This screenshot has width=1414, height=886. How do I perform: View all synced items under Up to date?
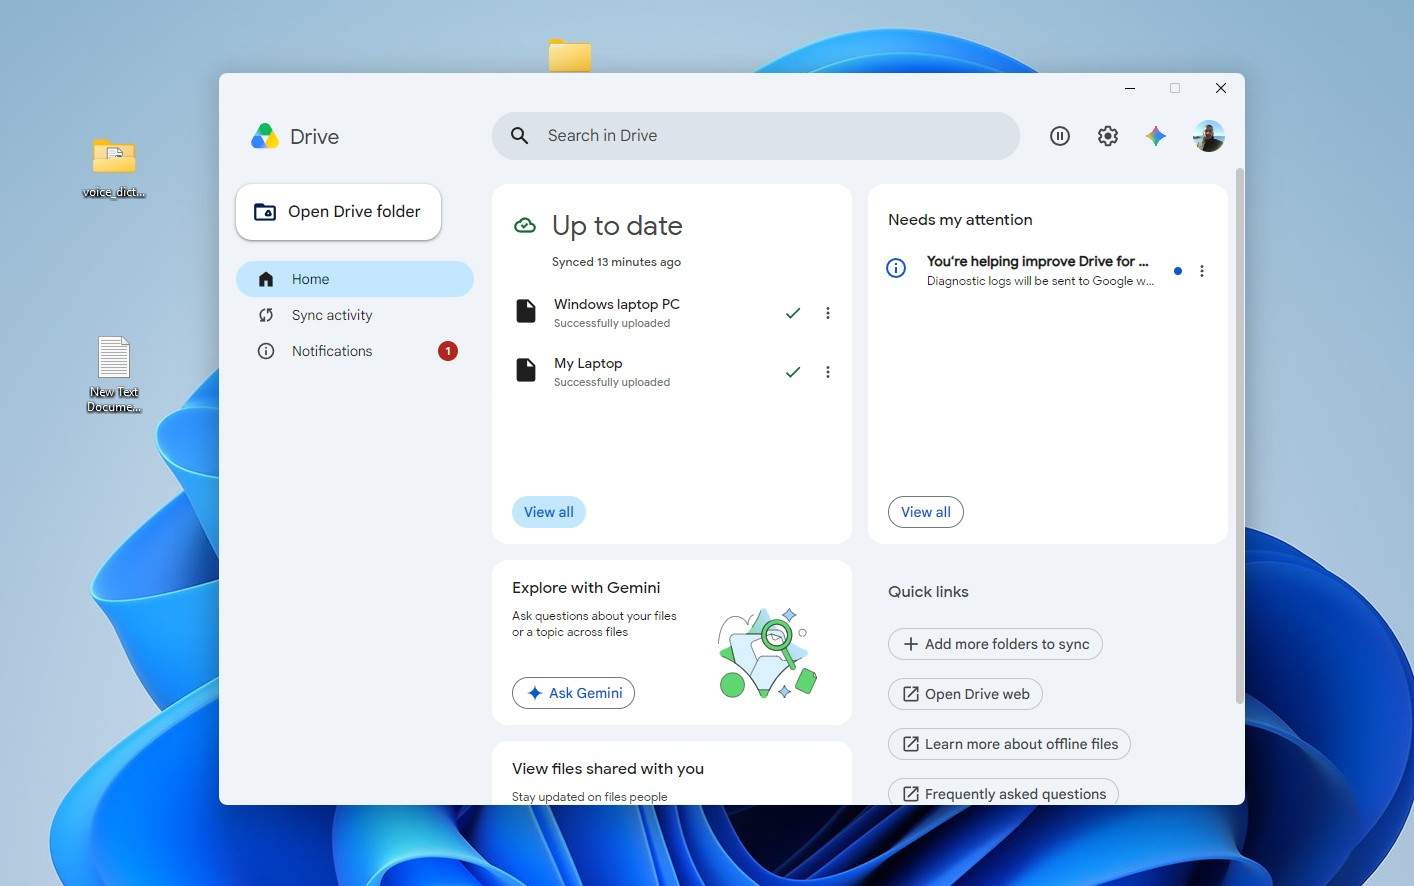[549, 512]
